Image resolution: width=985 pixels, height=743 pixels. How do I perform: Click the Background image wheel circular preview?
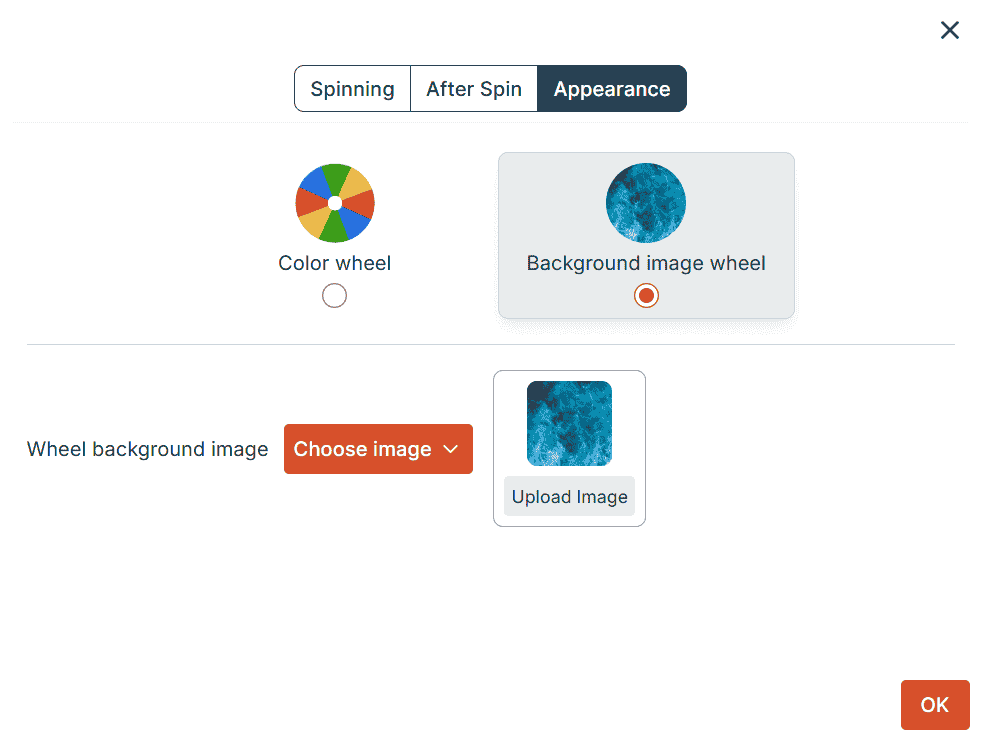tap(646, 203)
